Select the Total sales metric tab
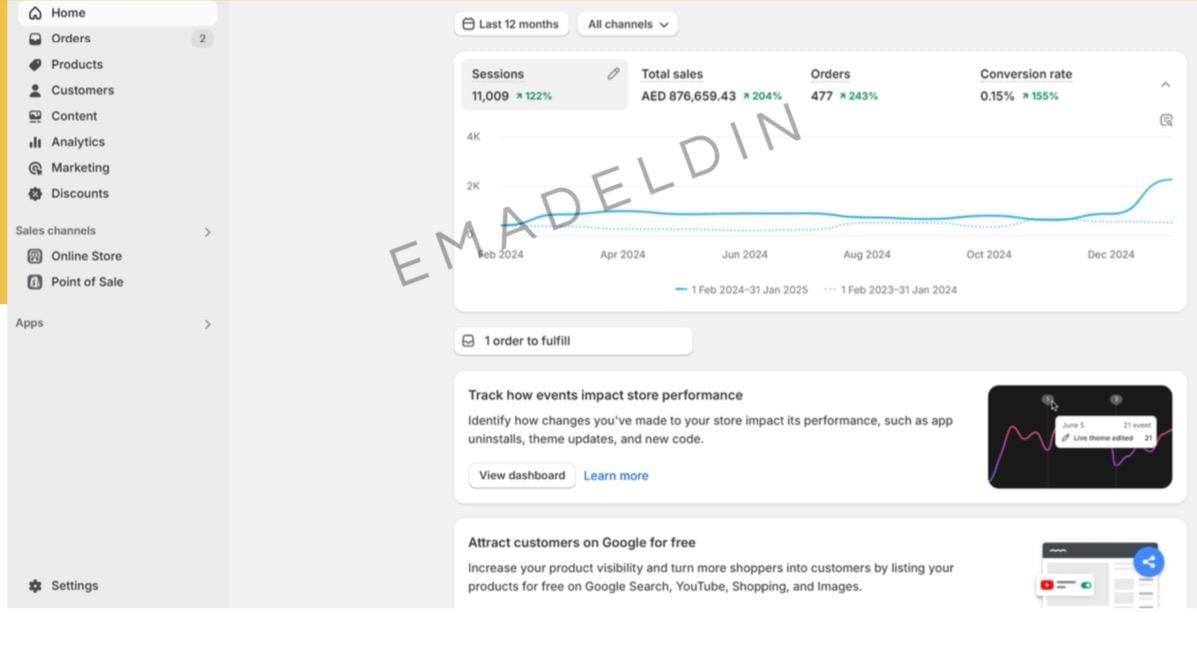The height and width of the screenshot is (651, 1197). (x=711, y=85)
